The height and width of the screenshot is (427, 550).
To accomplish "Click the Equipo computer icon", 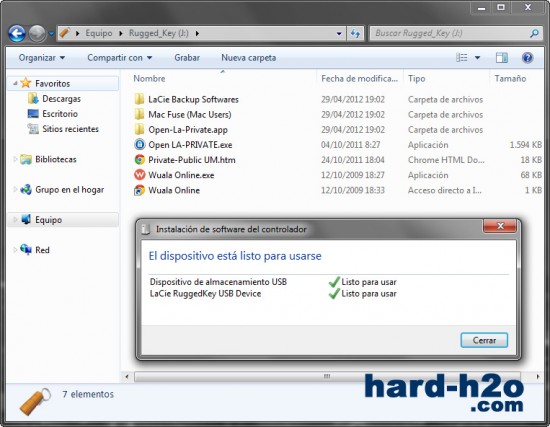I will click(26, 220).
